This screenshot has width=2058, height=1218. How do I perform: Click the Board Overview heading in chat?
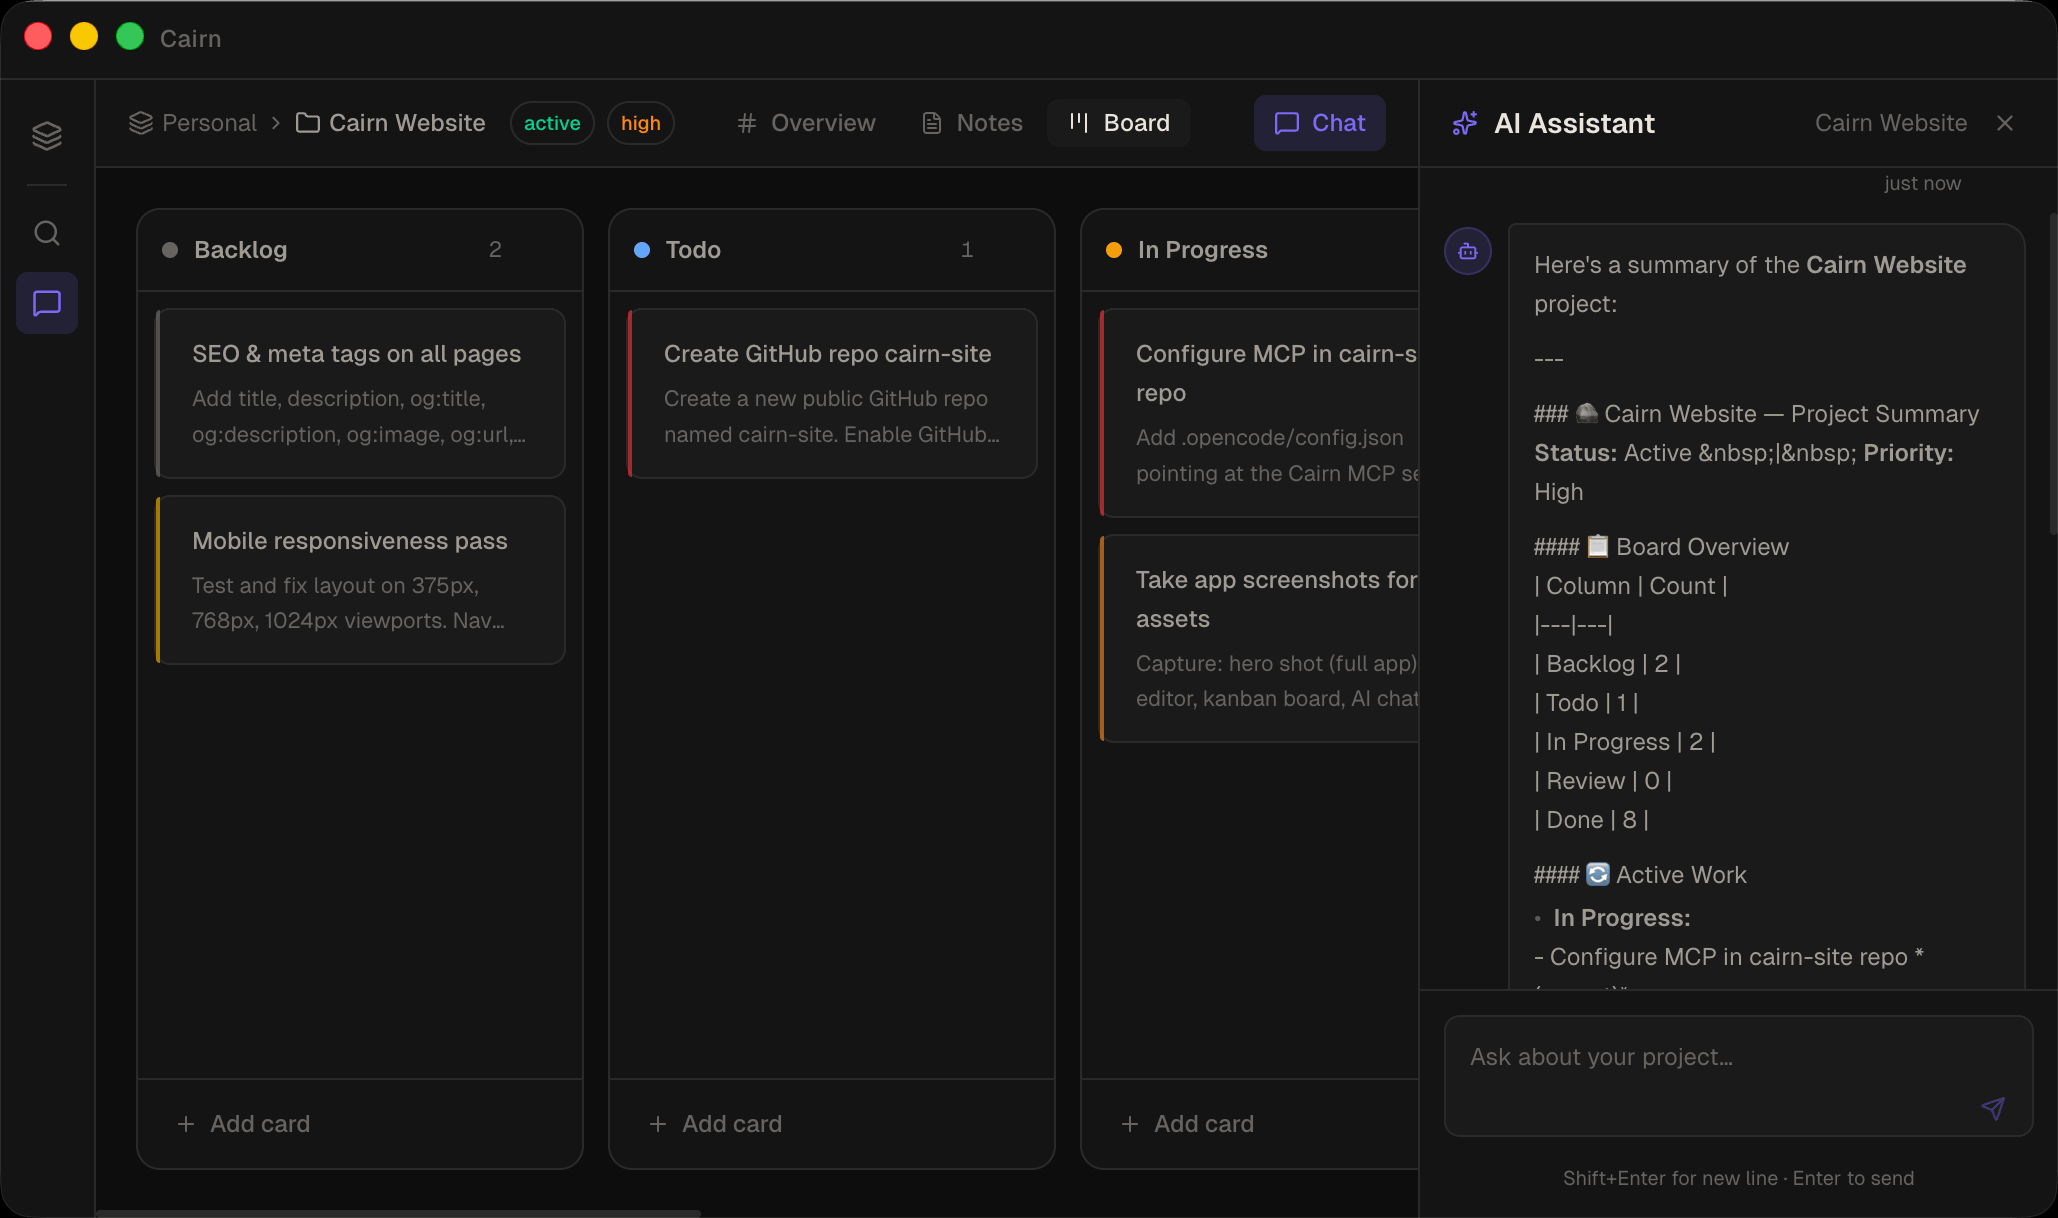click(x=1661, y=547)
